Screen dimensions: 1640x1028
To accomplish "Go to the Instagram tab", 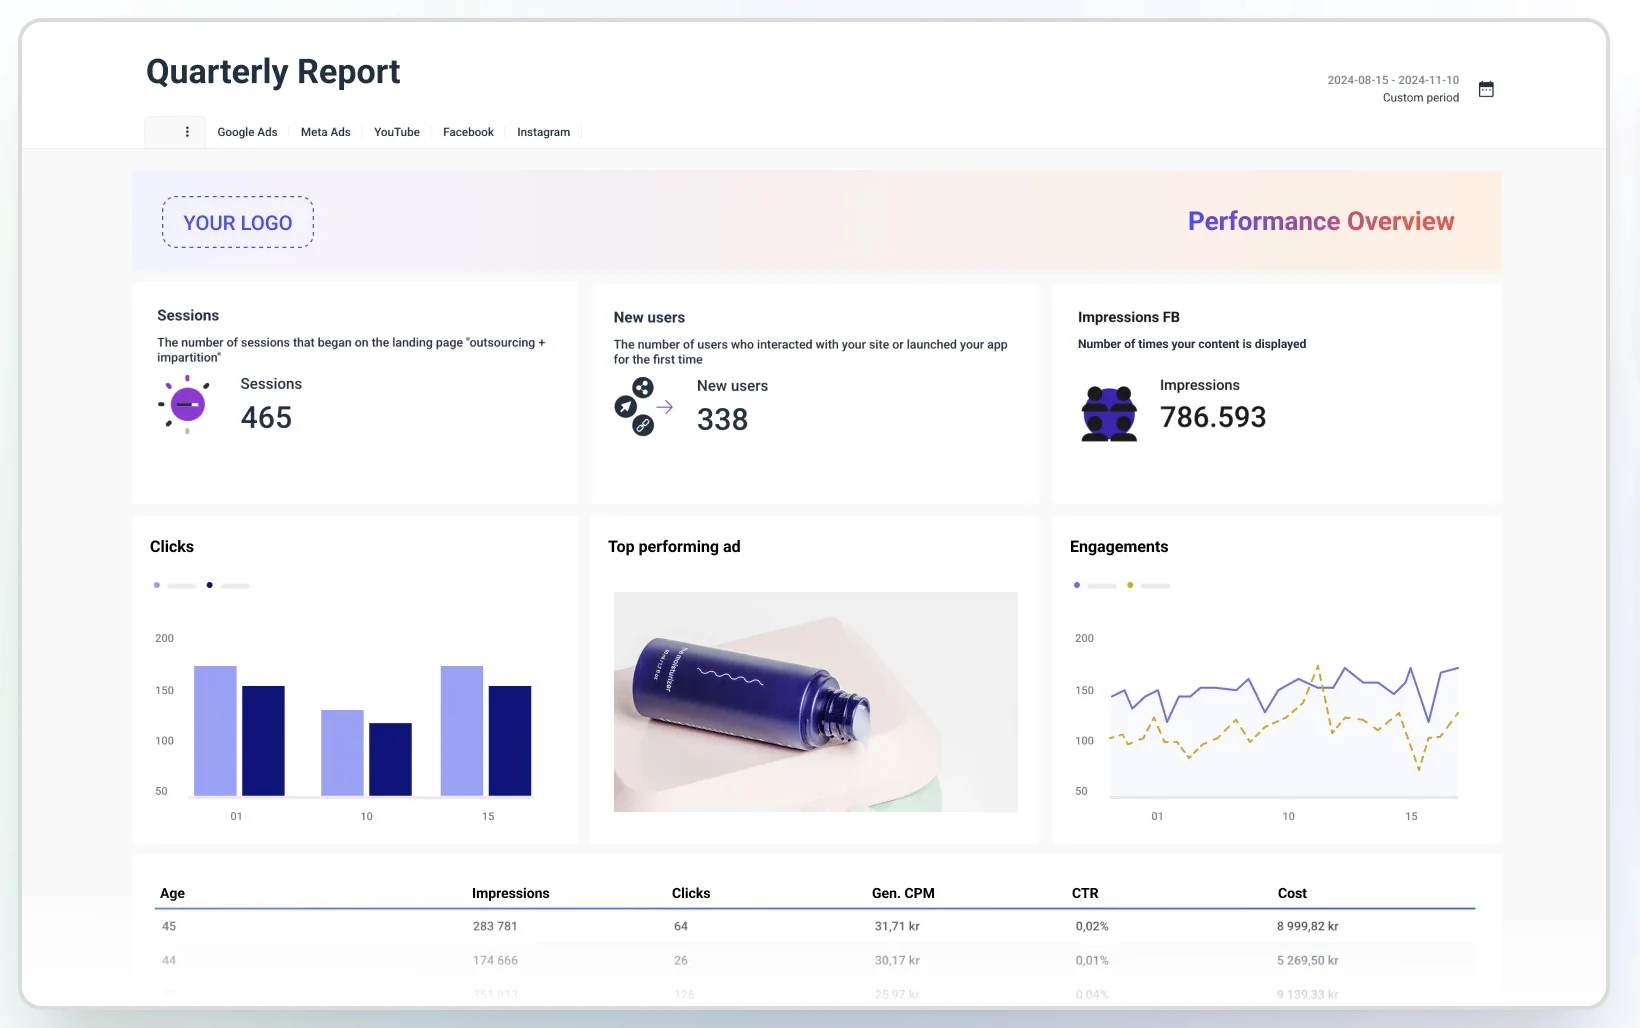I will point(543,132).
